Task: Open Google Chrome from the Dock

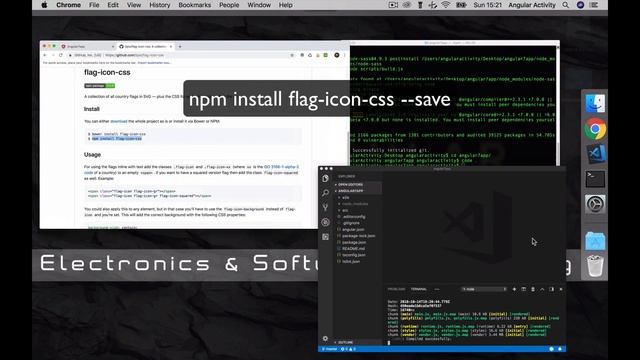Action: 595,129
